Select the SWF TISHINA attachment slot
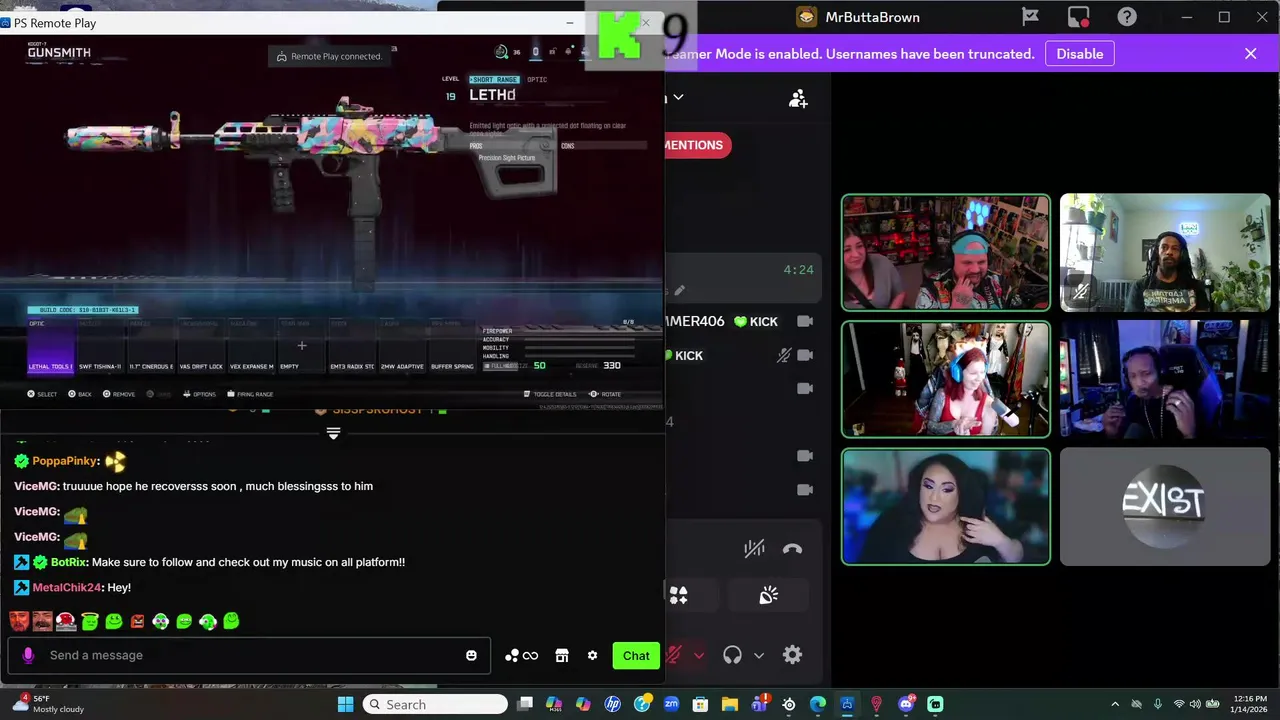The image size is (1280, 720). coord(100,347)
